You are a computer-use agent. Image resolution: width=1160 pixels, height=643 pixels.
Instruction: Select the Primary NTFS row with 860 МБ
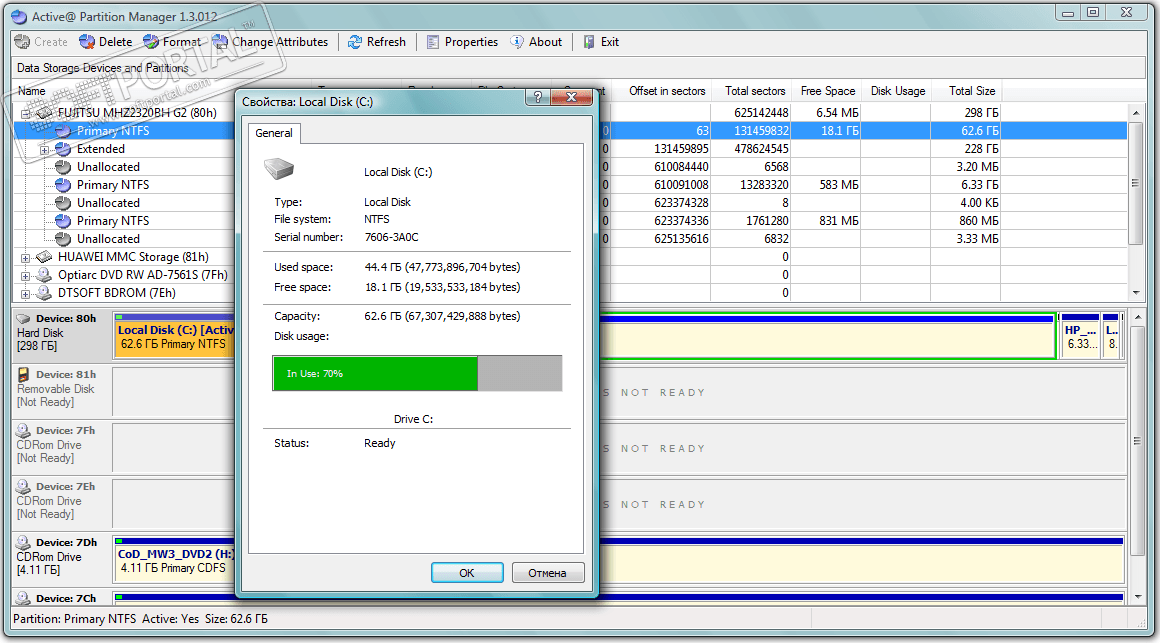click(x=112, y=220)
